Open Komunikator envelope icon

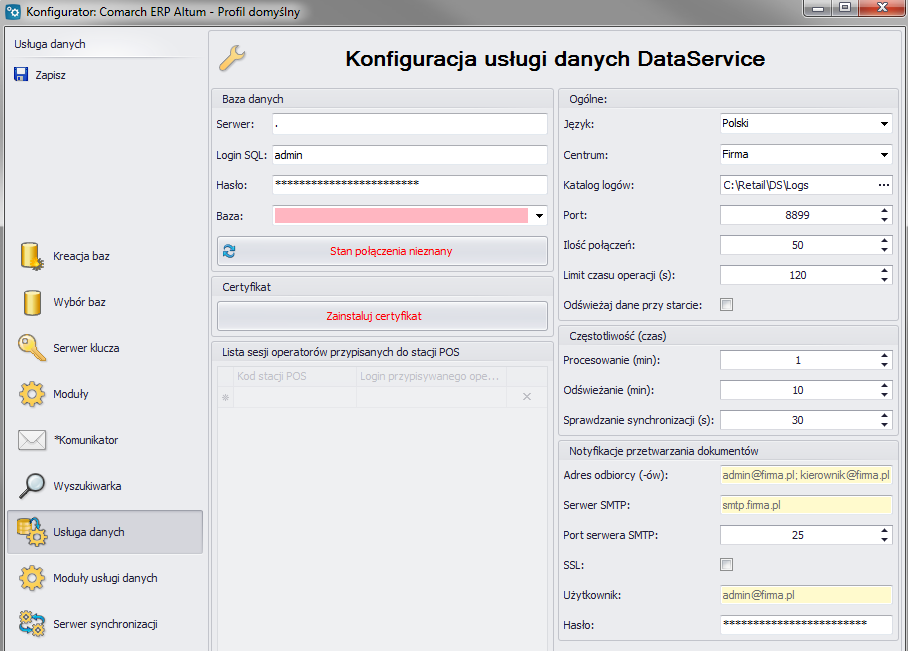coord(31,440)
